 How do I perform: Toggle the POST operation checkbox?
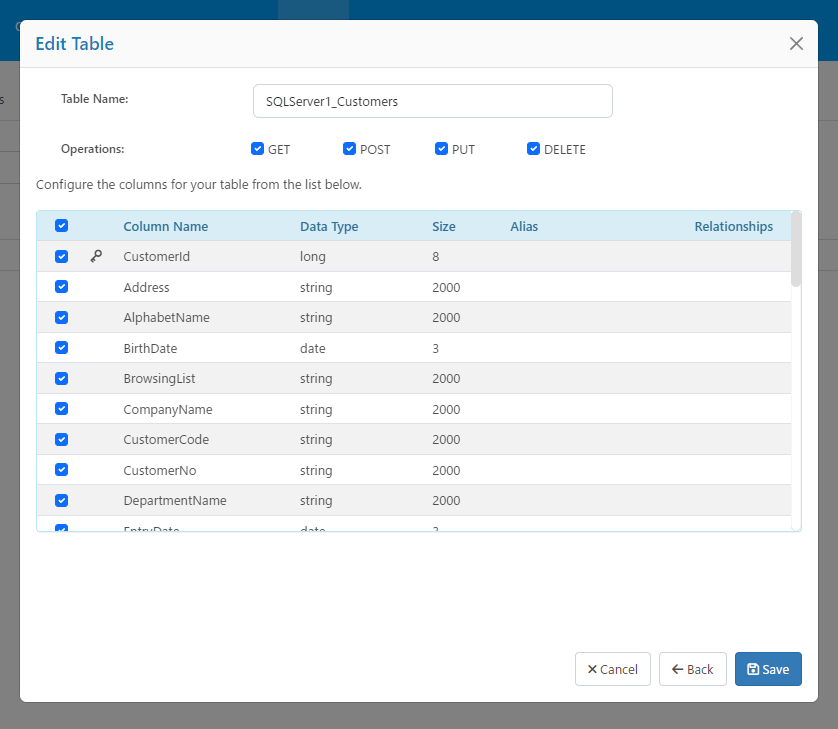point(349,149)
